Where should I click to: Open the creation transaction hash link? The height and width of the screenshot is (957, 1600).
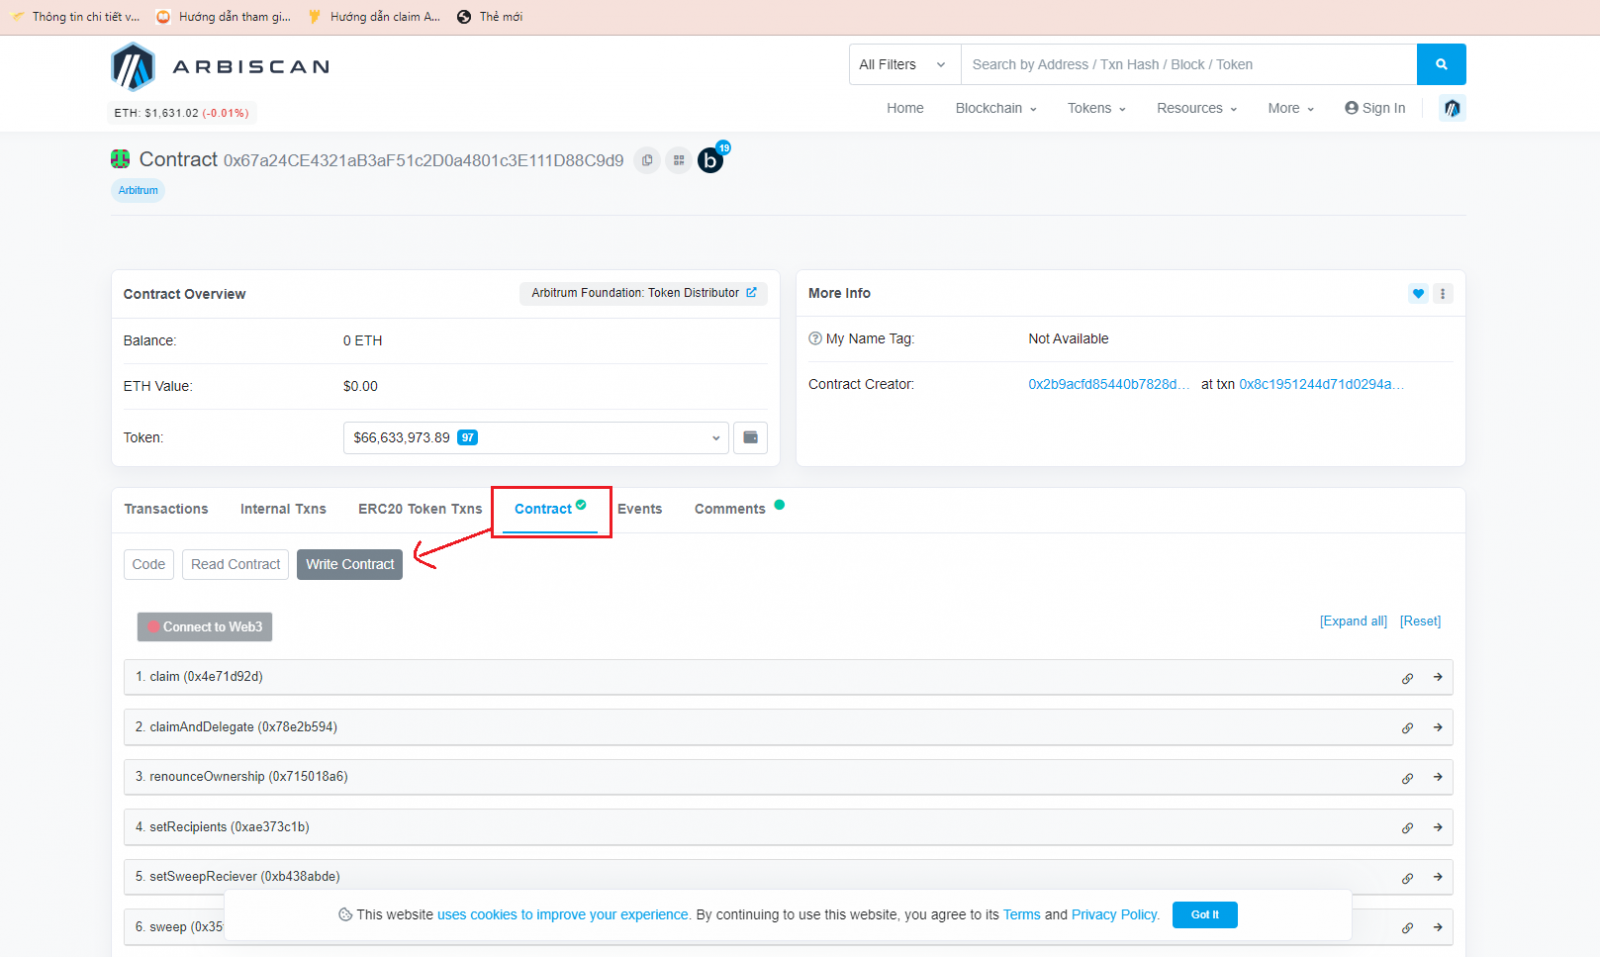[x=1321, y=384]
